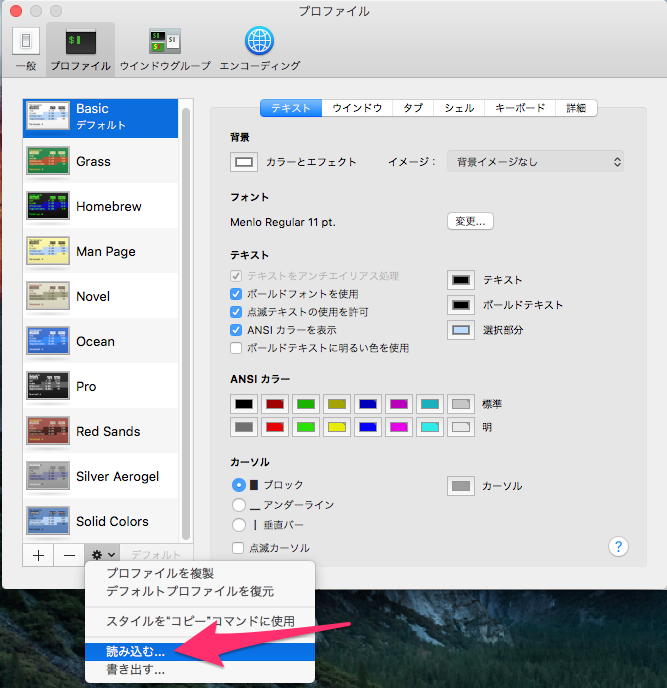Viewport: 667px width, 688px height.
Task: Open help with the question mark button
Action: [618, 547]
